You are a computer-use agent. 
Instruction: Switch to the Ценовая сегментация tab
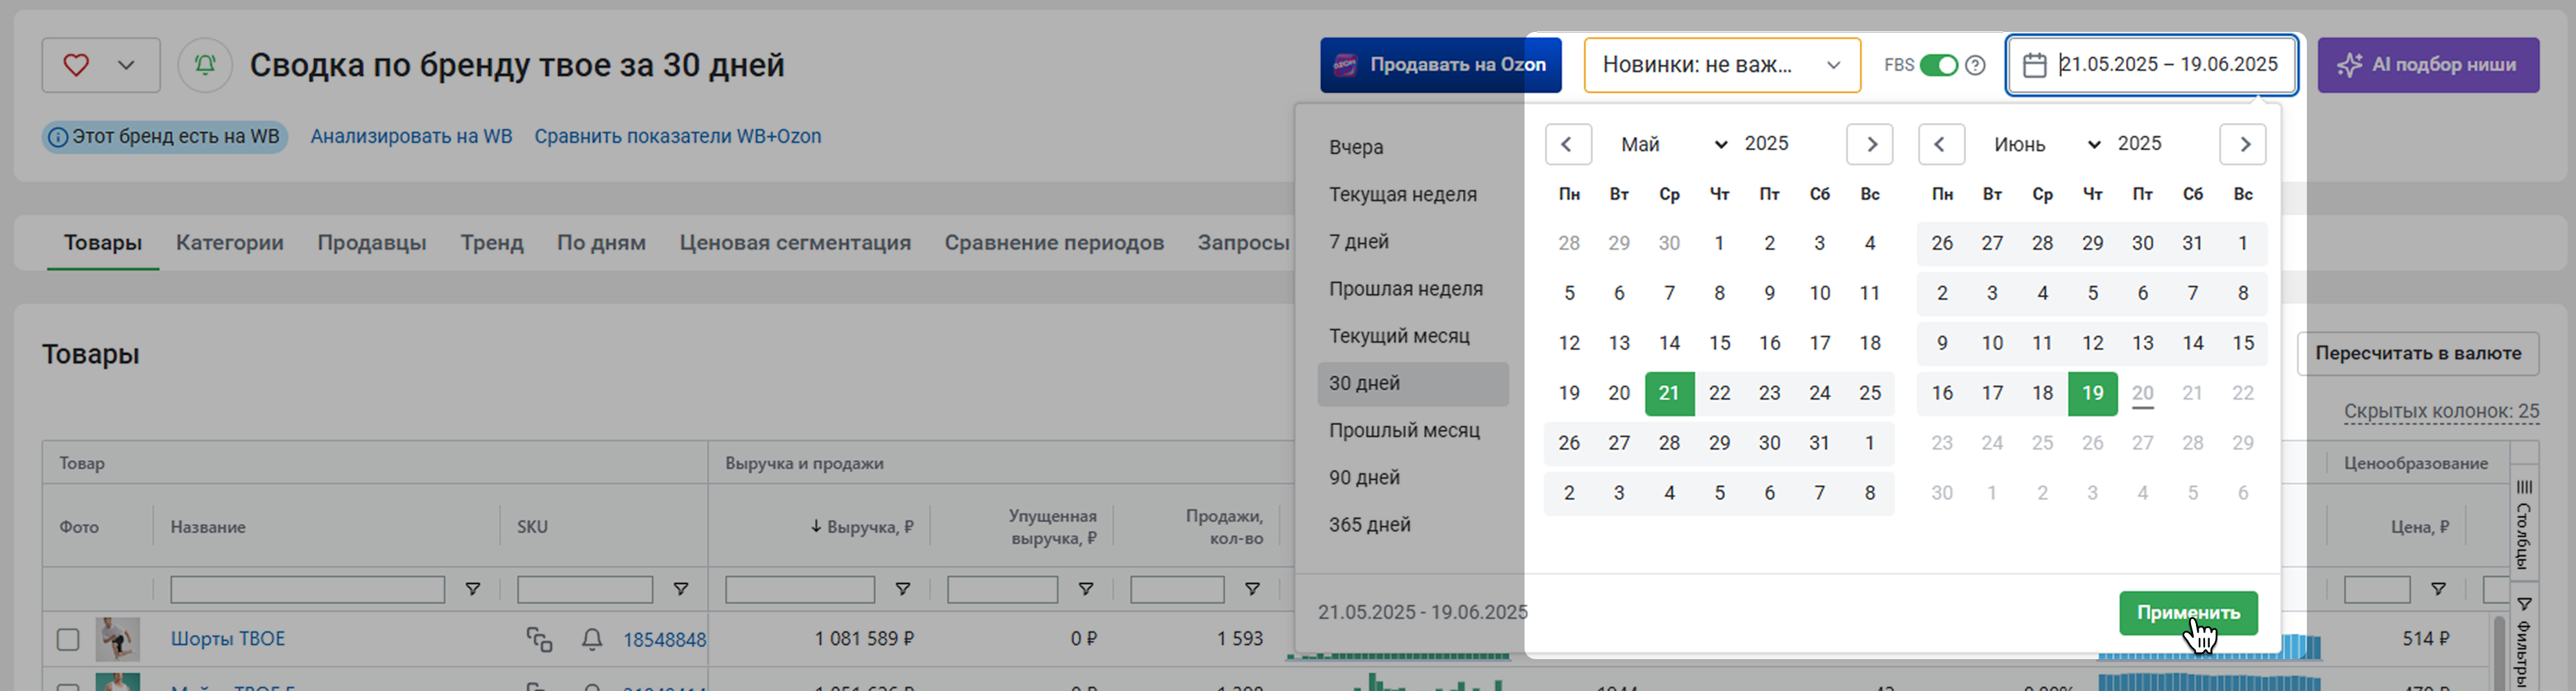pos(795,243)
